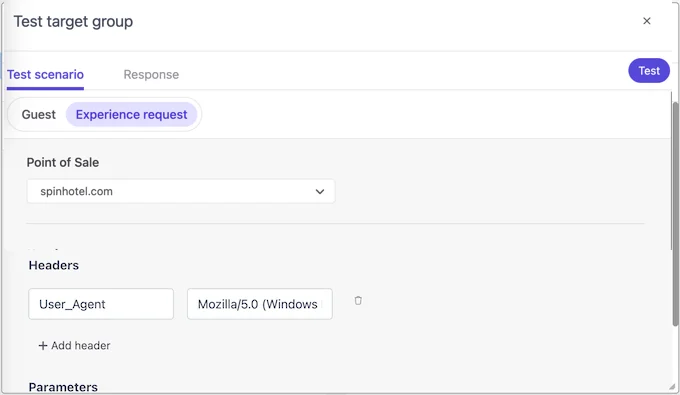Image resolution: width=680 pixels, height=395 pixels.
Task: Close the Test target group dialog
Action: pos(647,21)
